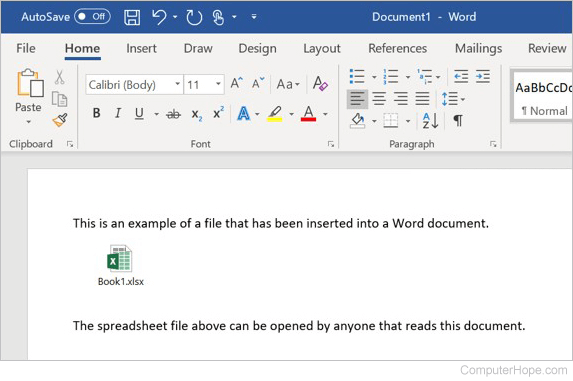
Task: Toggle Superscript formatting
Action: (218, 113)
